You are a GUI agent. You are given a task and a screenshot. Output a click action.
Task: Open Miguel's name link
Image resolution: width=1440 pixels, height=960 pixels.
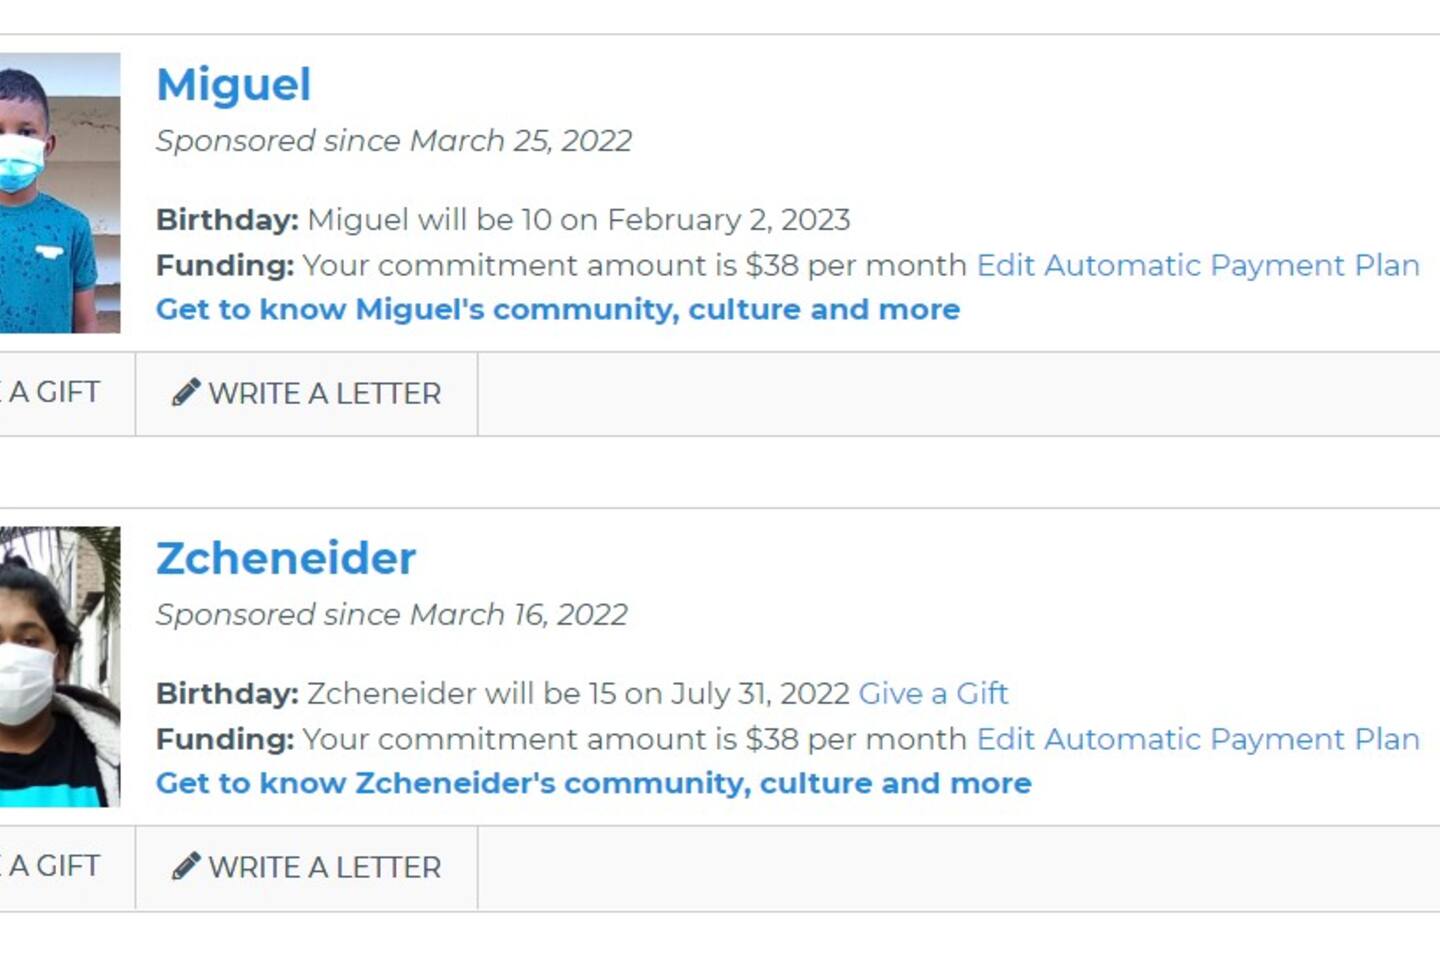pyautogui.click(x=234, y=84)
